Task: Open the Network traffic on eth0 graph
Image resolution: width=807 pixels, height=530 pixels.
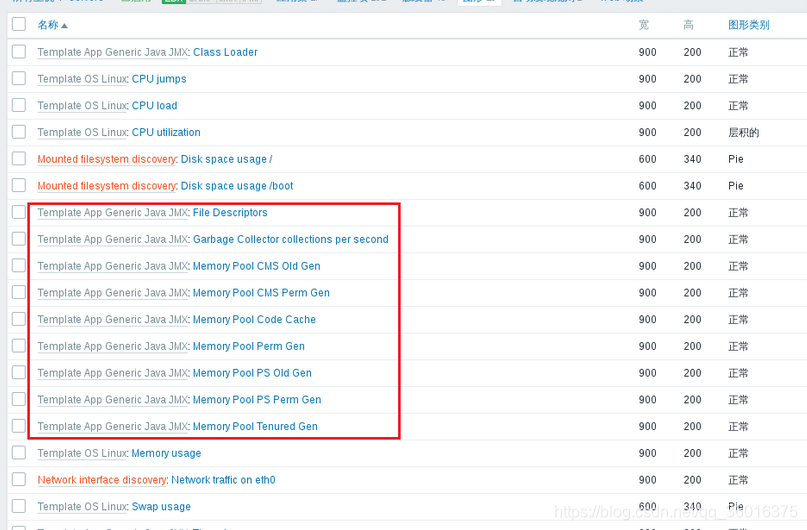Action: click(x=223, y=480)
